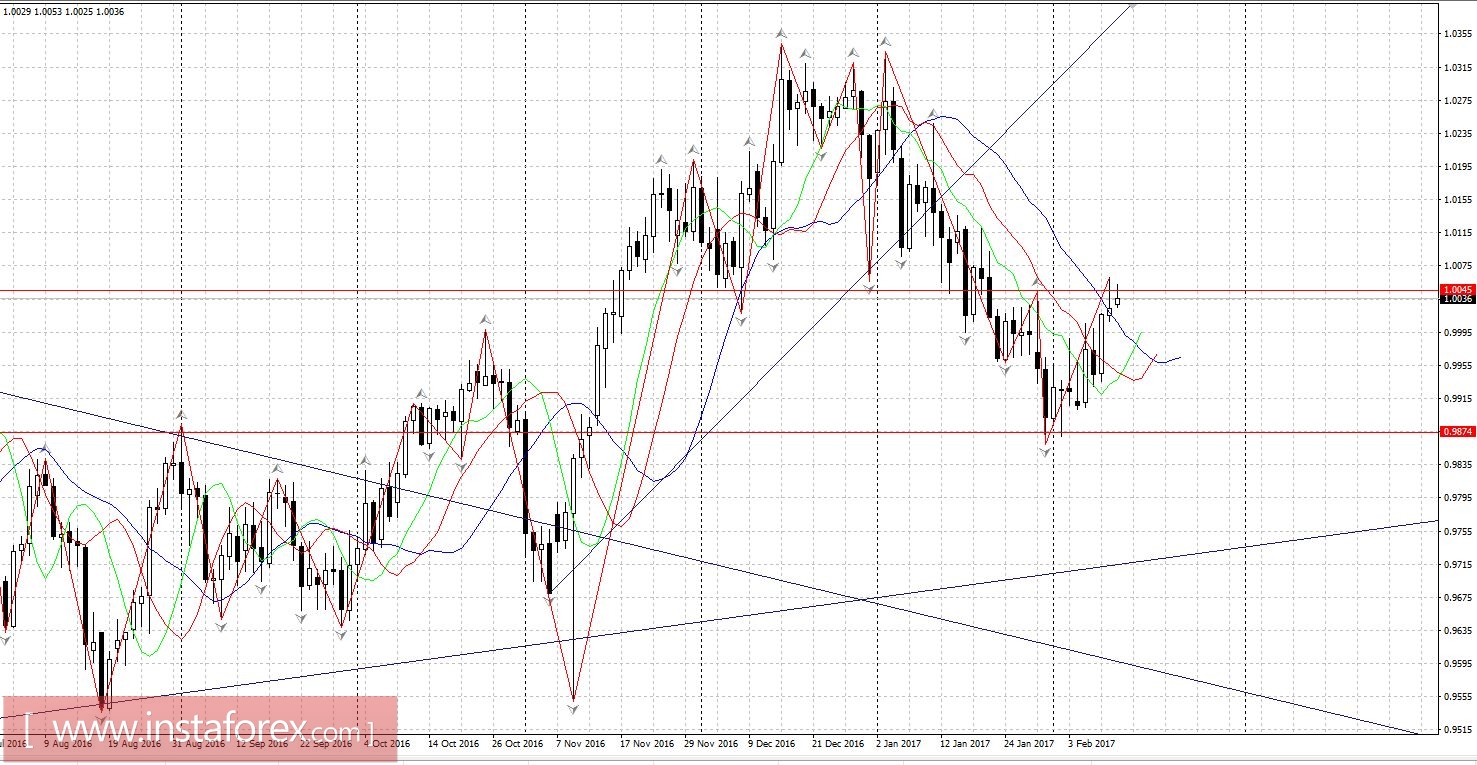Click the 0.9835 price axis label

point(1457,465)
